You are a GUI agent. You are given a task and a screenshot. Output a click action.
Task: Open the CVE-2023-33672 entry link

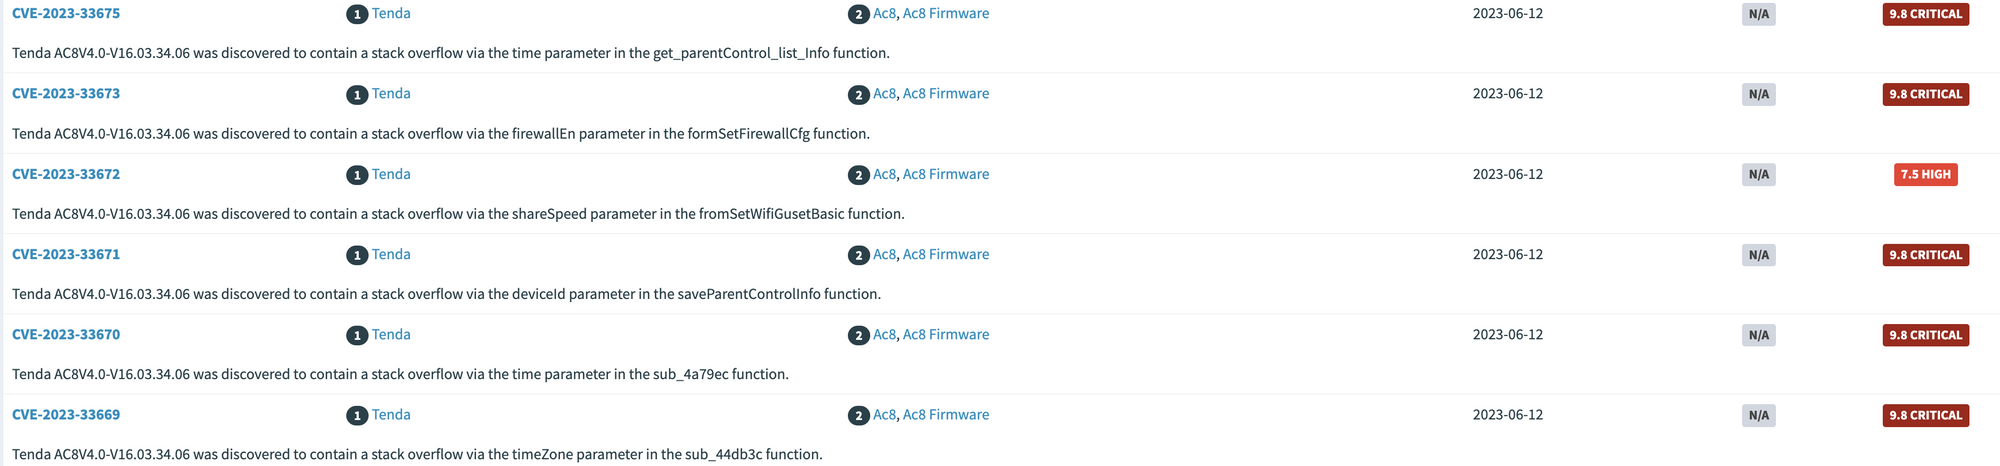[x=66, y=174]
